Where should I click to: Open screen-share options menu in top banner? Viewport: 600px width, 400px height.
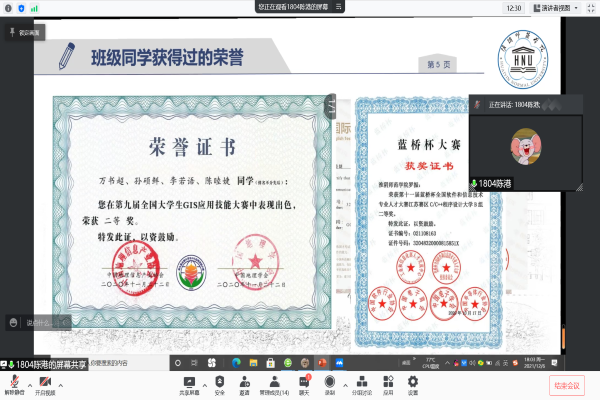coord(340,6)
